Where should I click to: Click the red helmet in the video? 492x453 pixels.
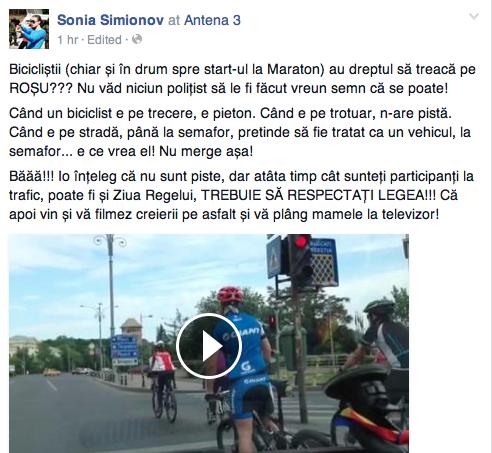[x=230, y=295]
